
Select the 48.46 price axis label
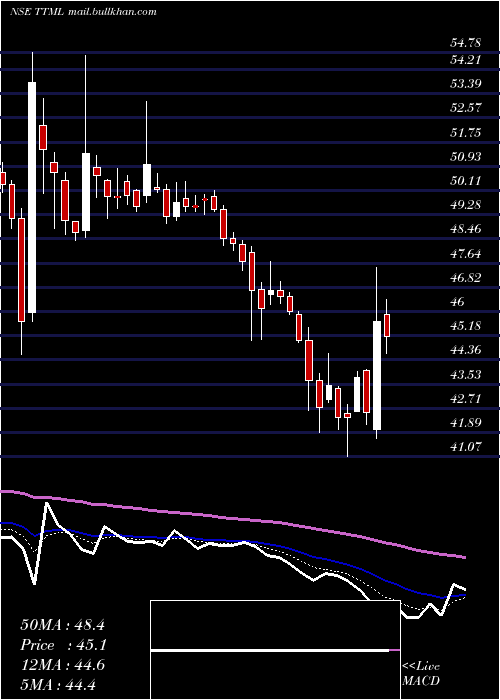466,229
